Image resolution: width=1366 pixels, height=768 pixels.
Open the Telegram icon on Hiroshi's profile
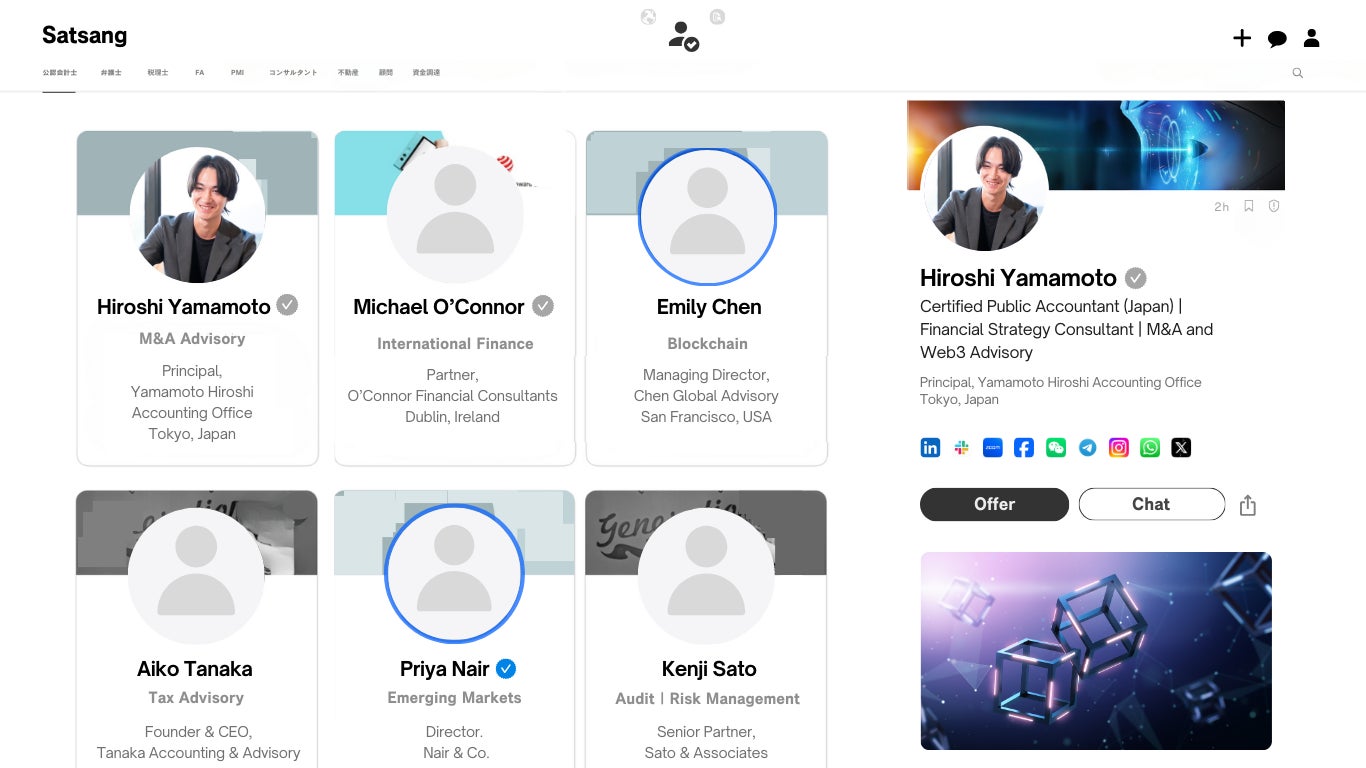tap(1087, 448)
